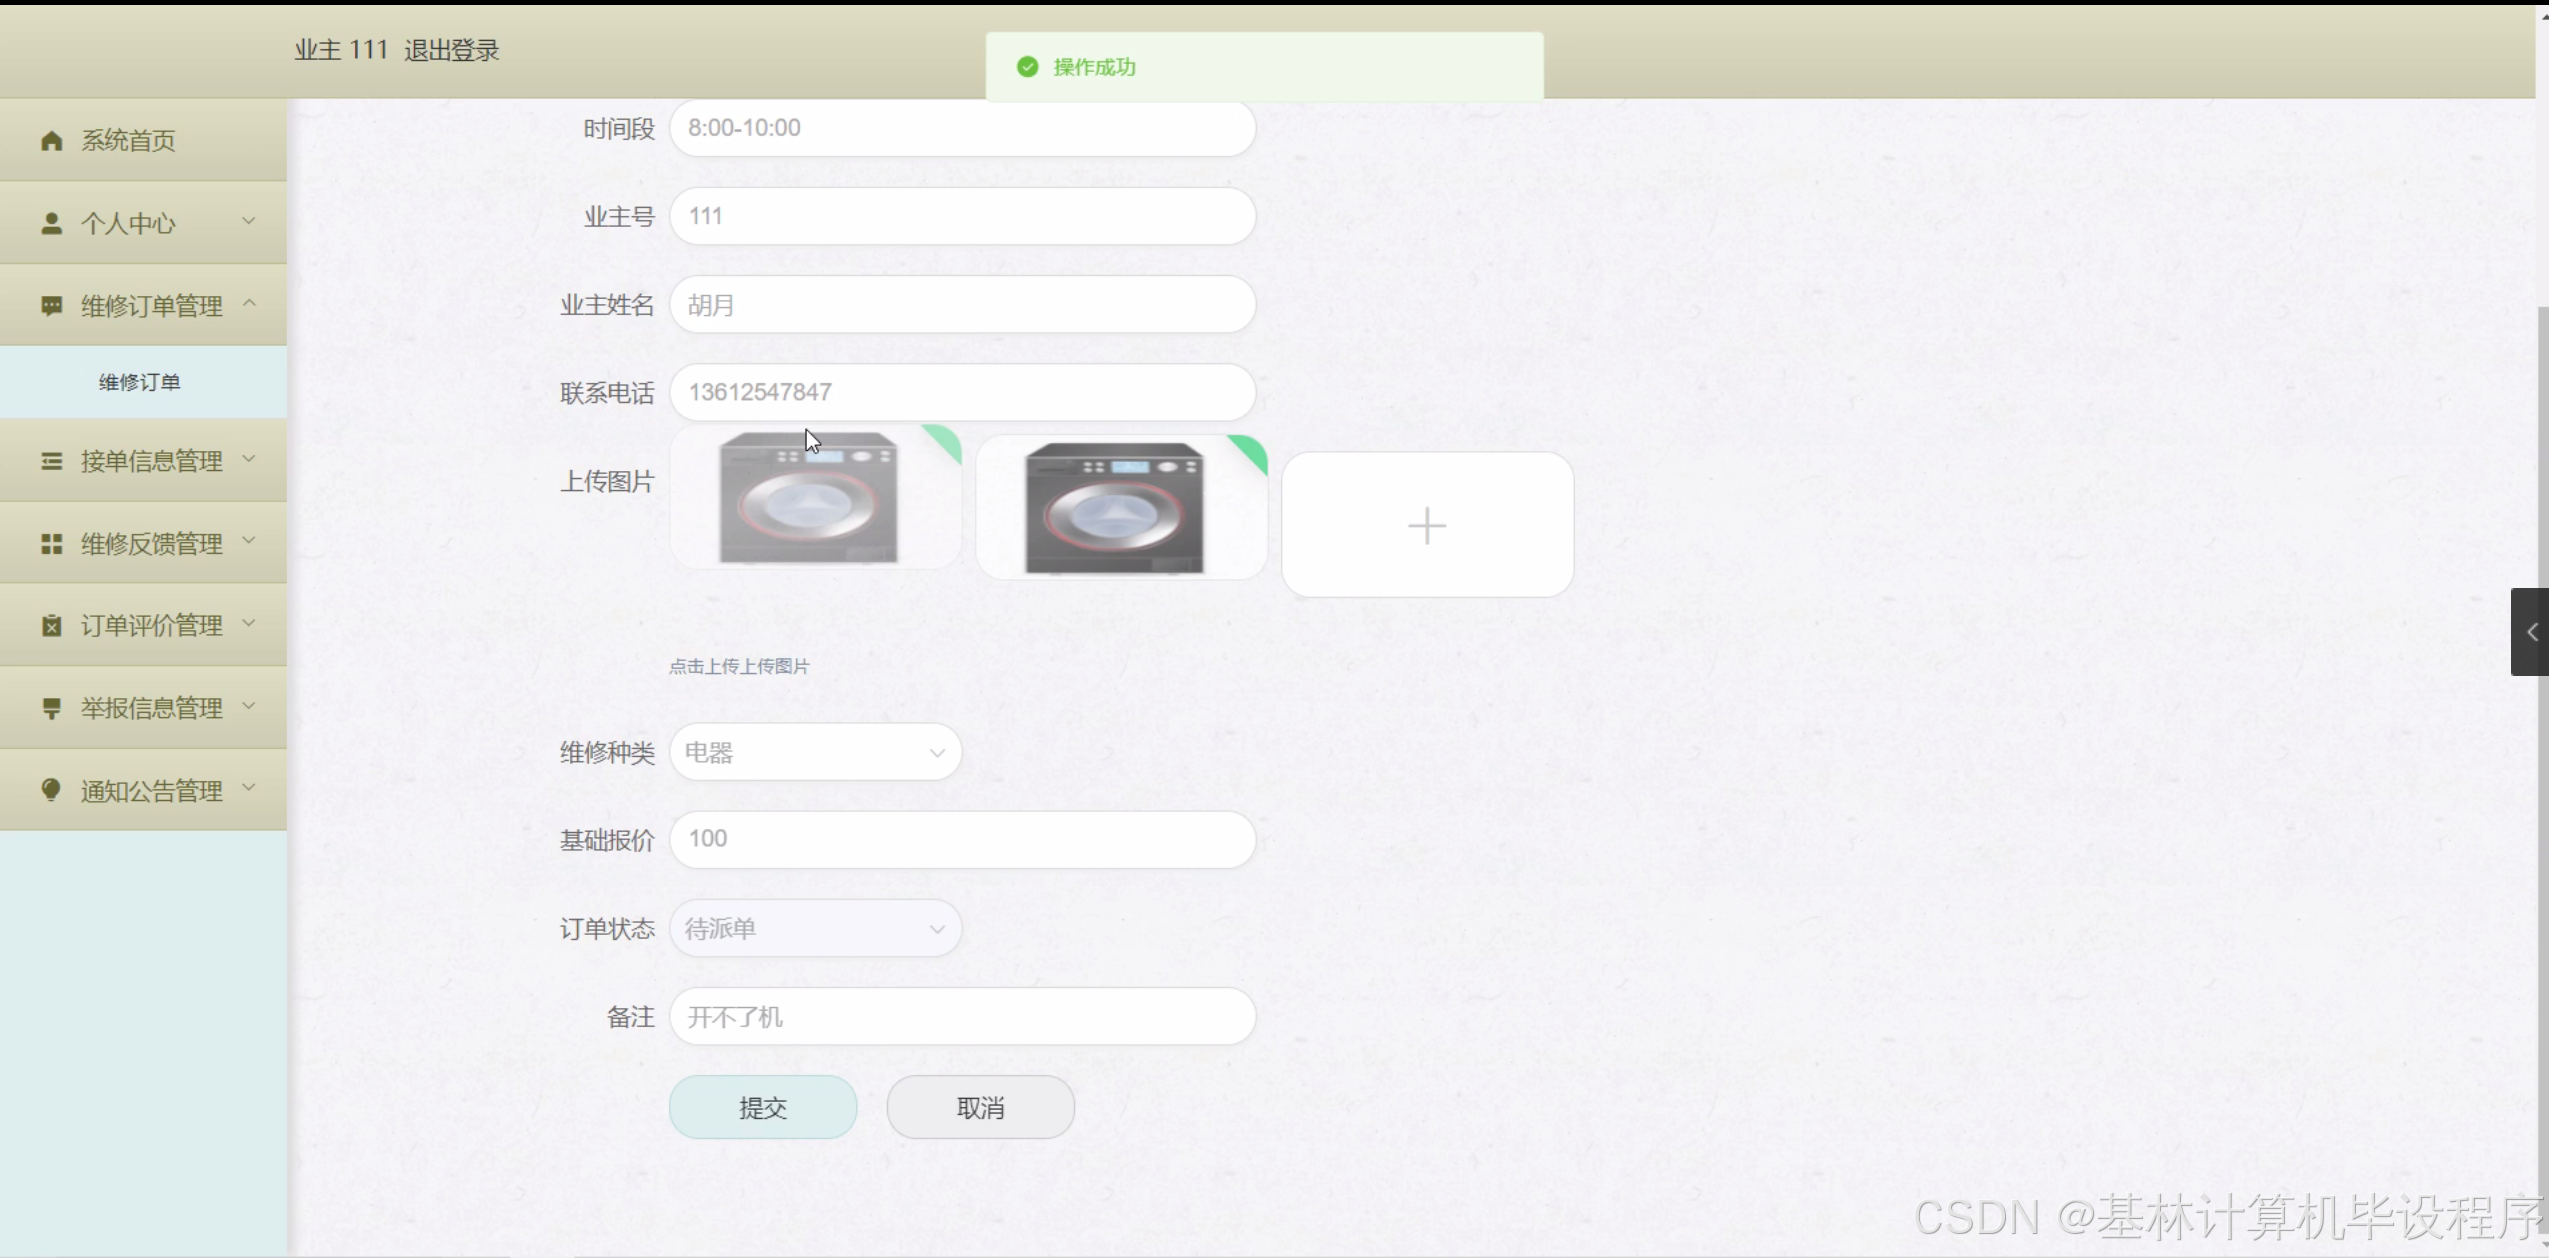
Task: Collapse 维修订单管理 menu chevron
Action: pyautogui.click(x=249, y=303)
